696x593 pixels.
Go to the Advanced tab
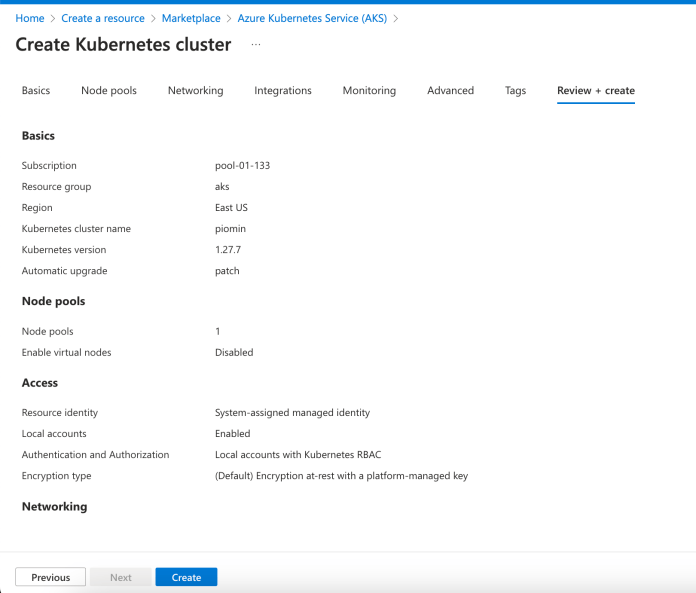(x=450, y=90)
